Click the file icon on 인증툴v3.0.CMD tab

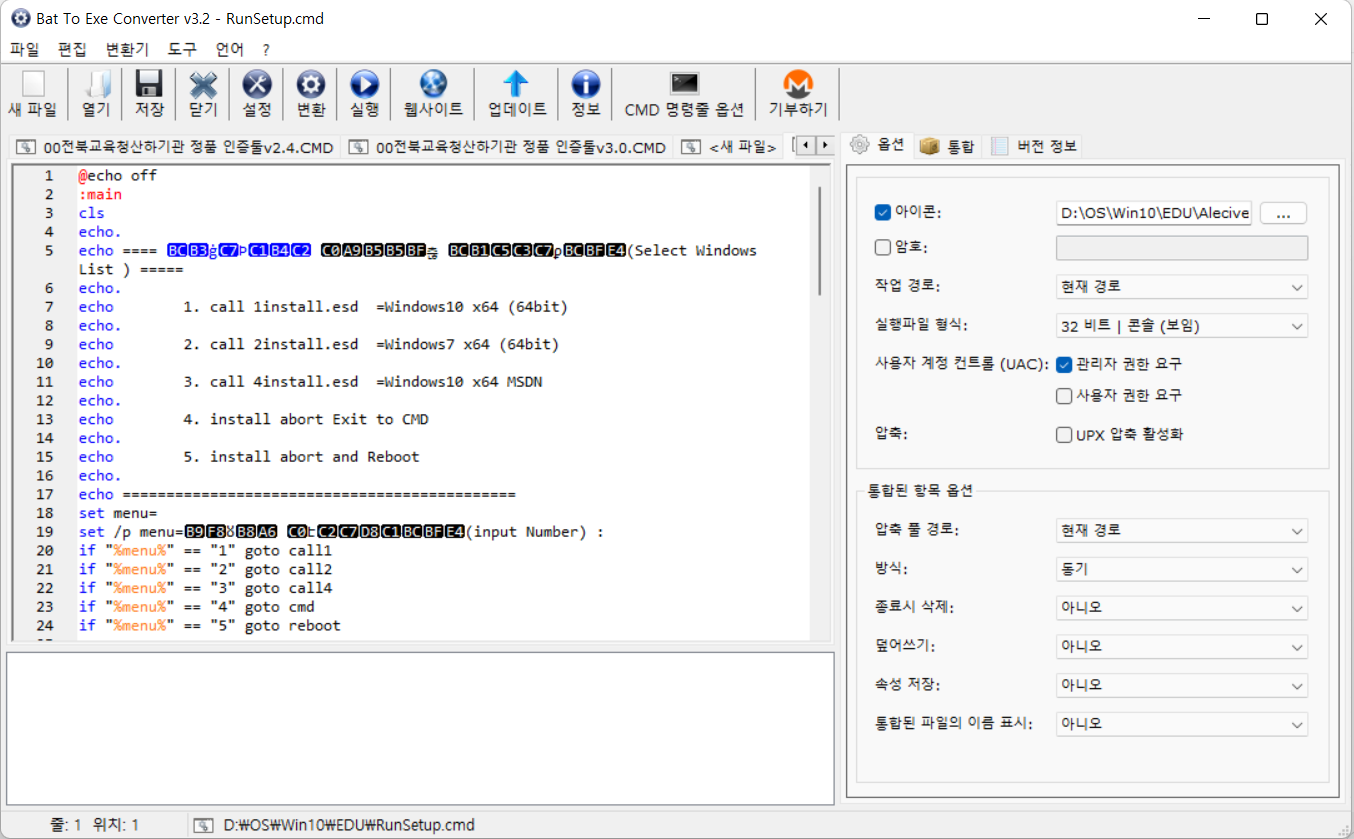pyautogui.click(x=359, y=147)
